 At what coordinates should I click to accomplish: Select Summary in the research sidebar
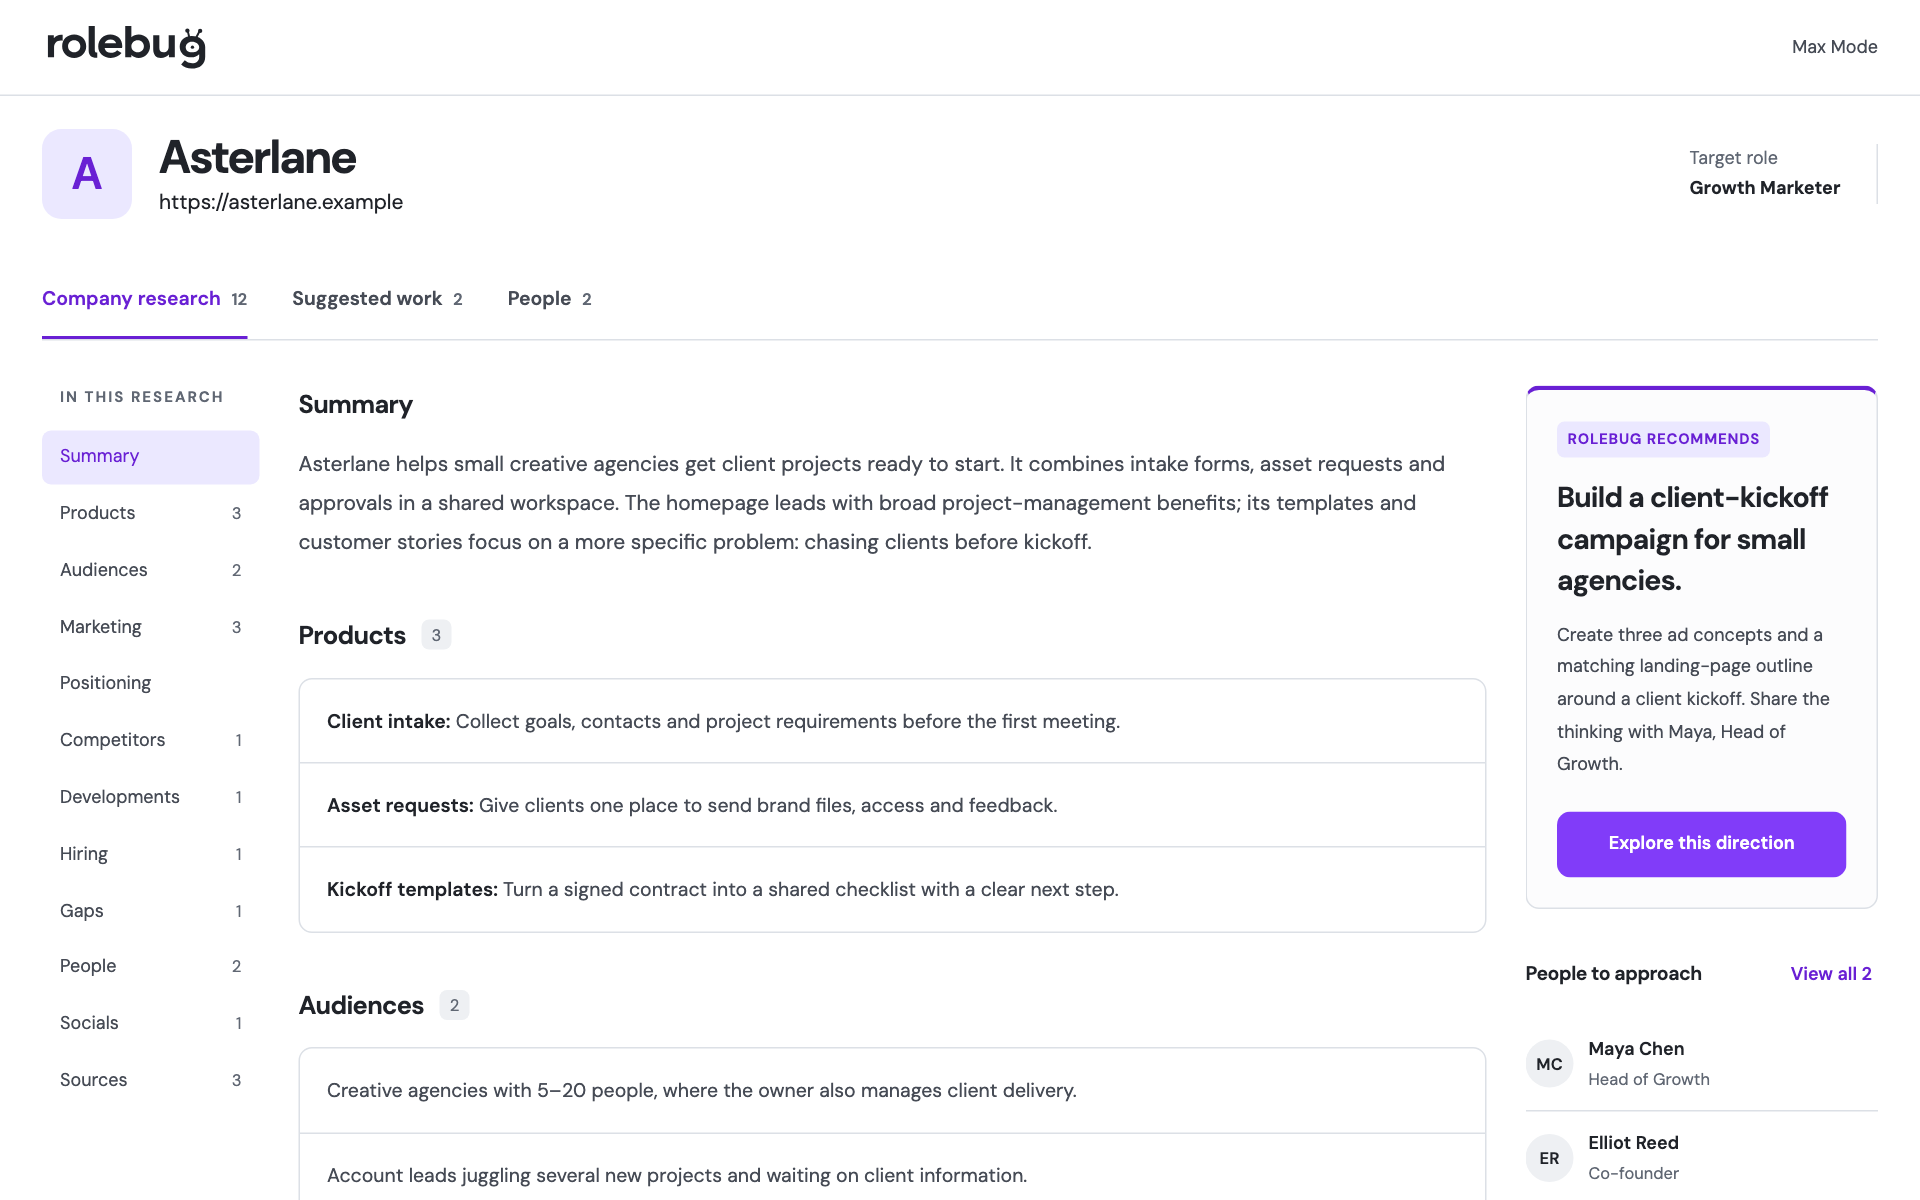coord(151,457)
